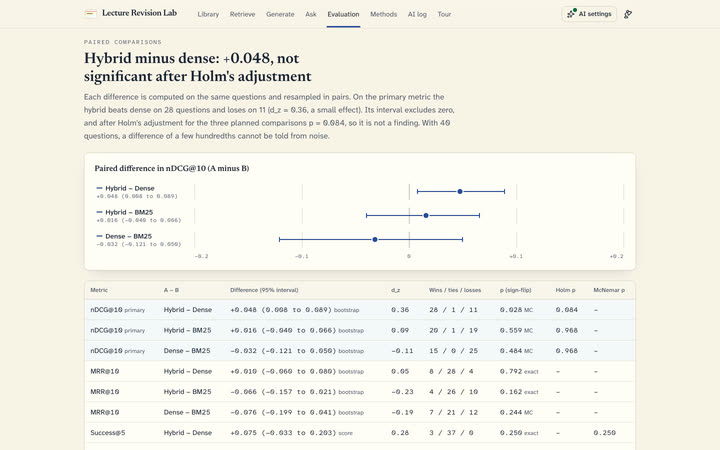This screenshot has height=450, width=720.
Task: Click the Dense – BM25 chart legend label
Action: pyautogui.click(x=129, y=236)
